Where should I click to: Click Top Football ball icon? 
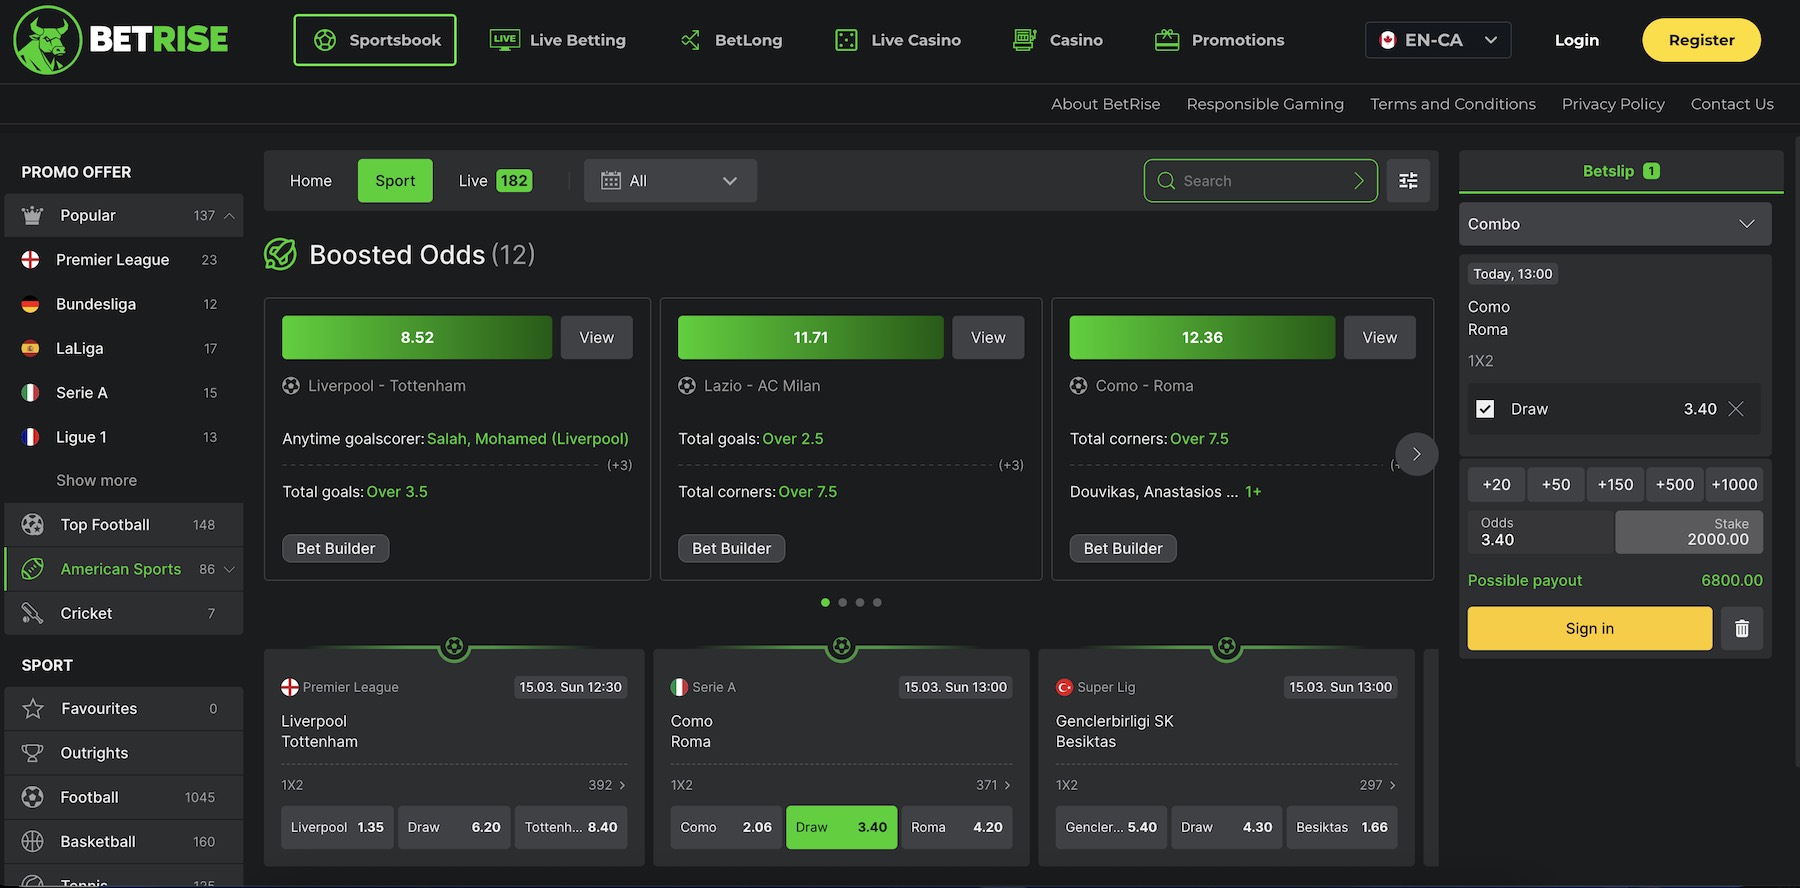pyautogui.click(x=33, y=524)
